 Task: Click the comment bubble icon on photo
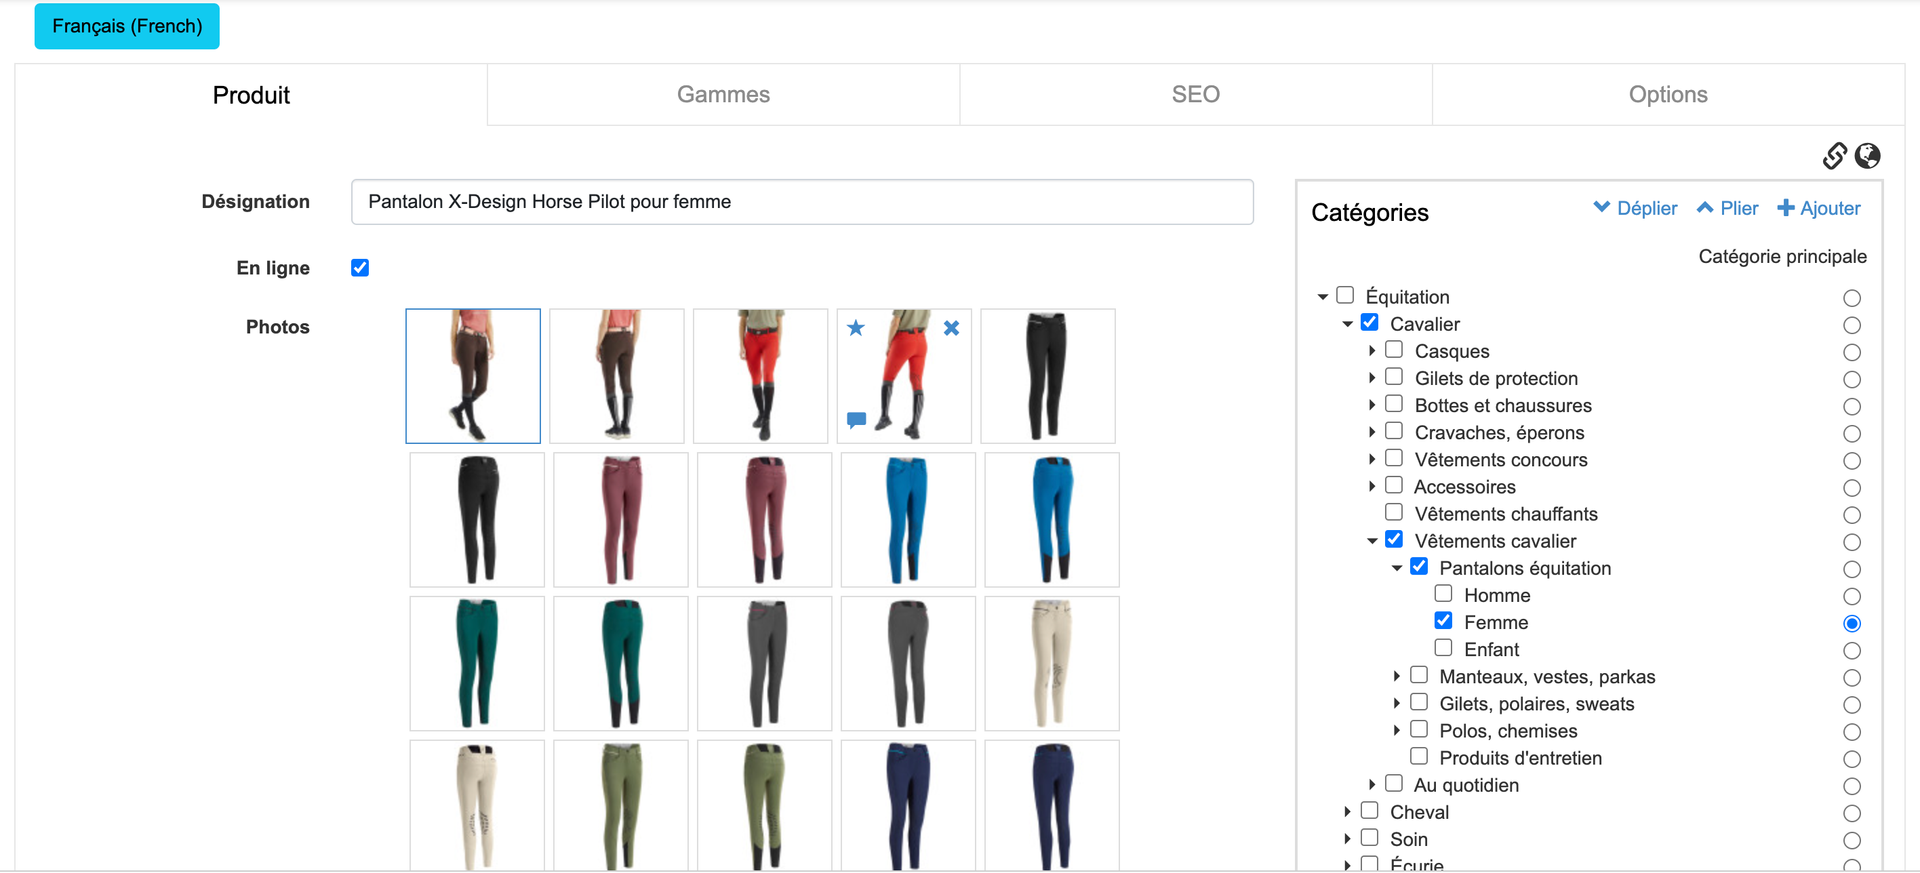(x=856, y=420)
